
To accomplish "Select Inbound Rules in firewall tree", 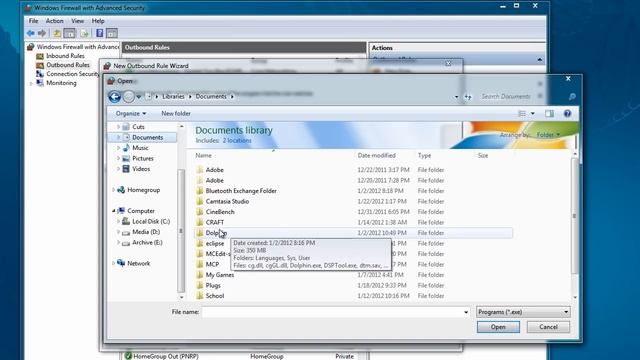I will (x=60, y=56).
